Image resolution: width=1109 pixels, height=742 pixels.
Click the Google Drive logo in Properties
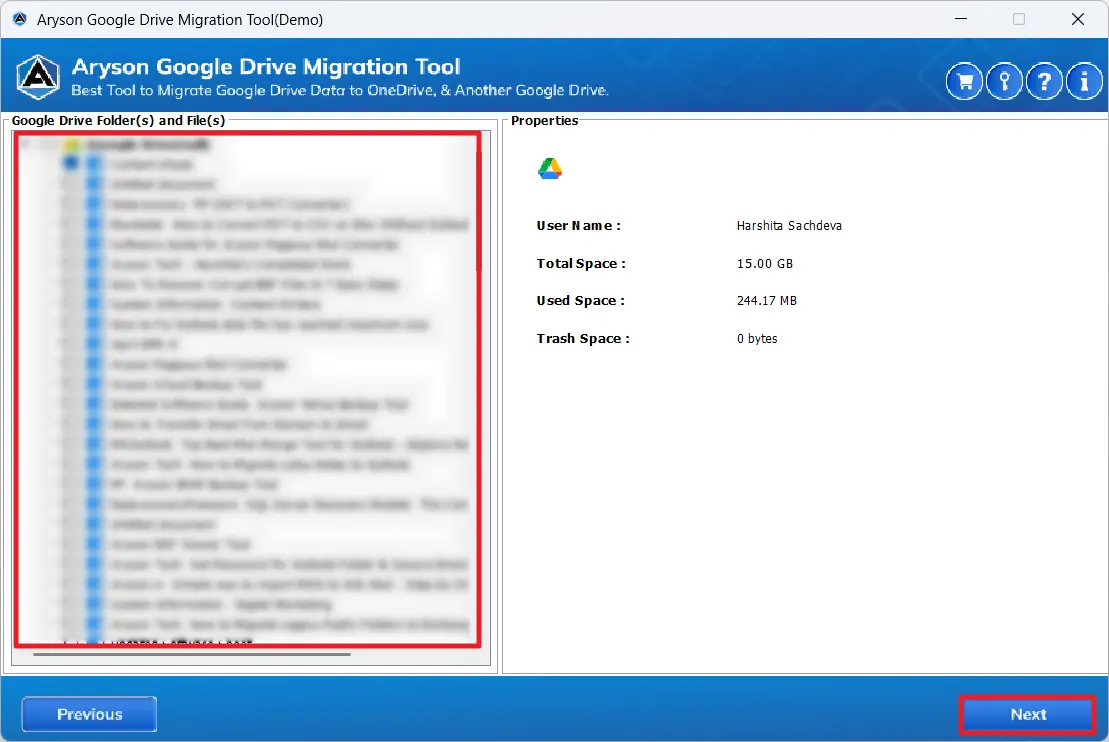550,169
